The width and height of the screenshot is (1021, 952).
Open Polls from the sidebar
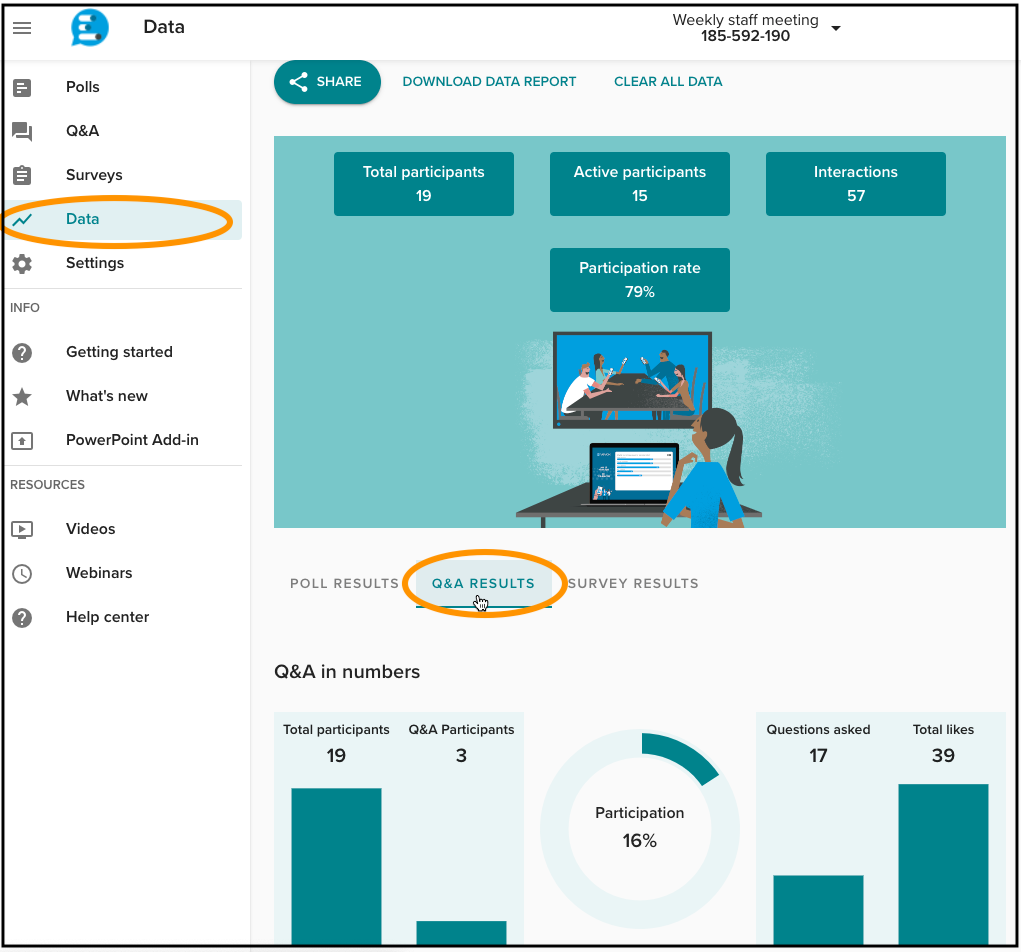click(x=124, y=87)
